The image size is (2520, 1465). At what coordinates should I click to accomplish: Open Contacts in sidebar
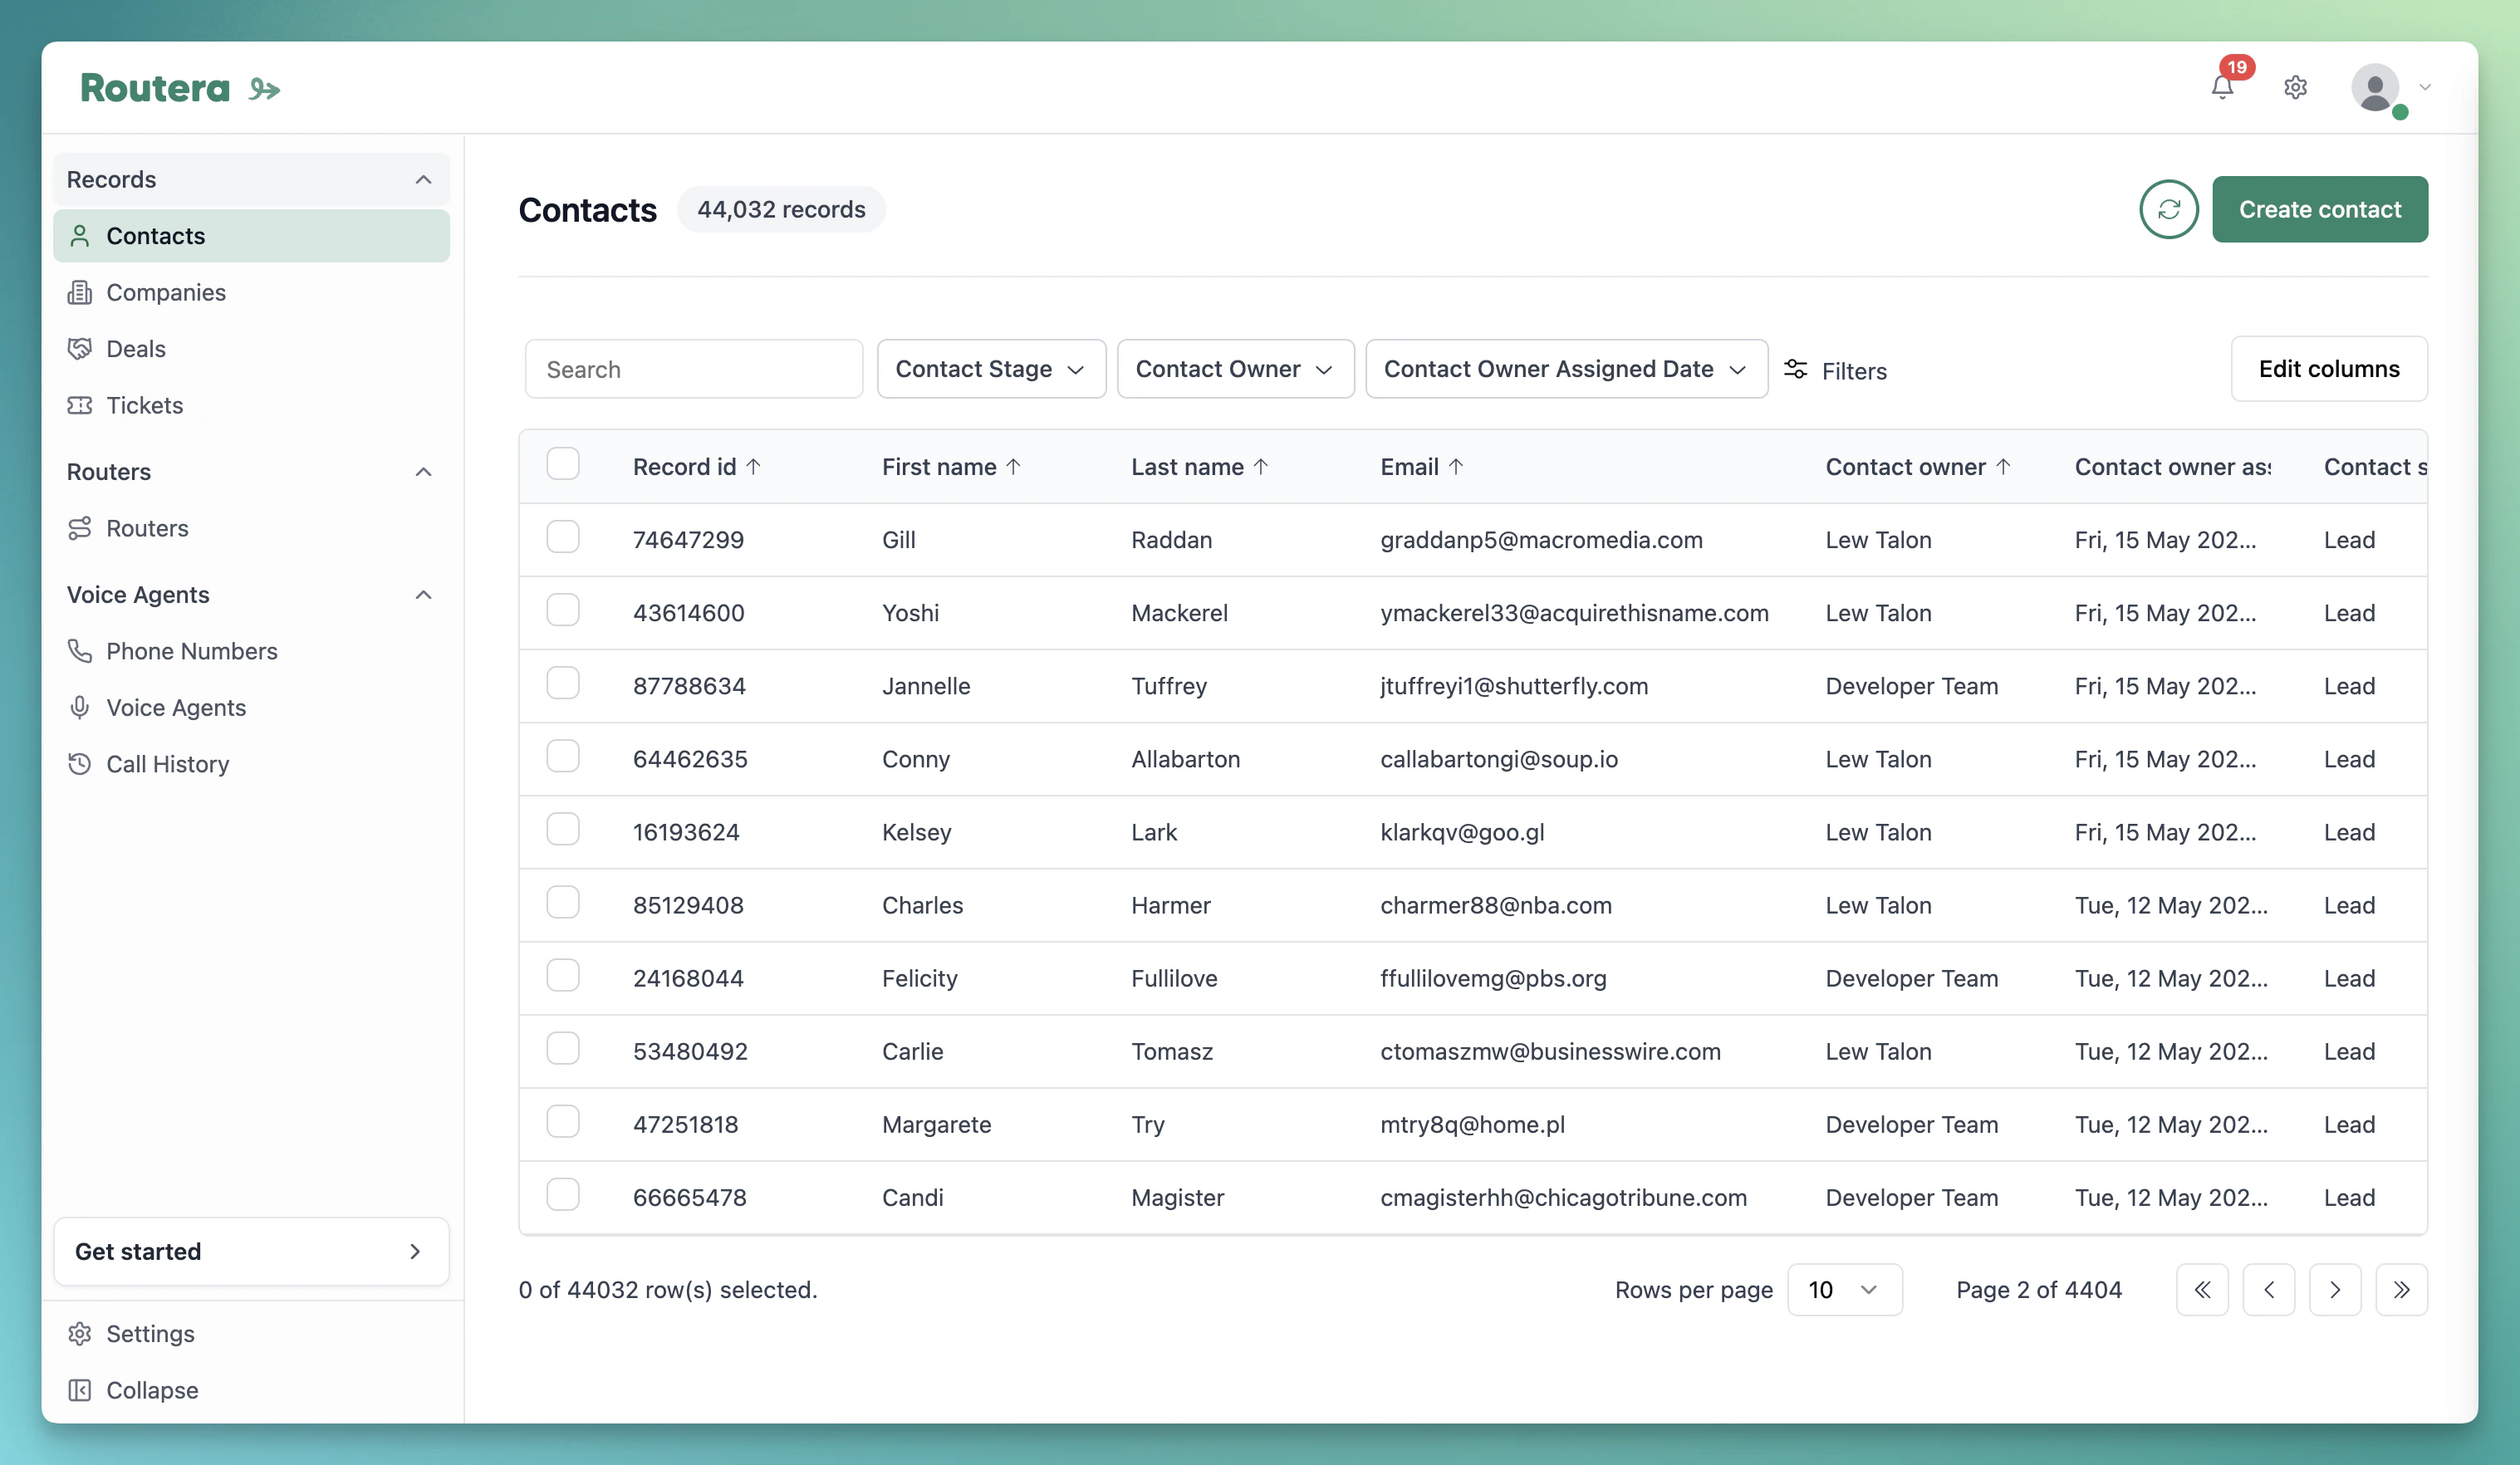251,236
